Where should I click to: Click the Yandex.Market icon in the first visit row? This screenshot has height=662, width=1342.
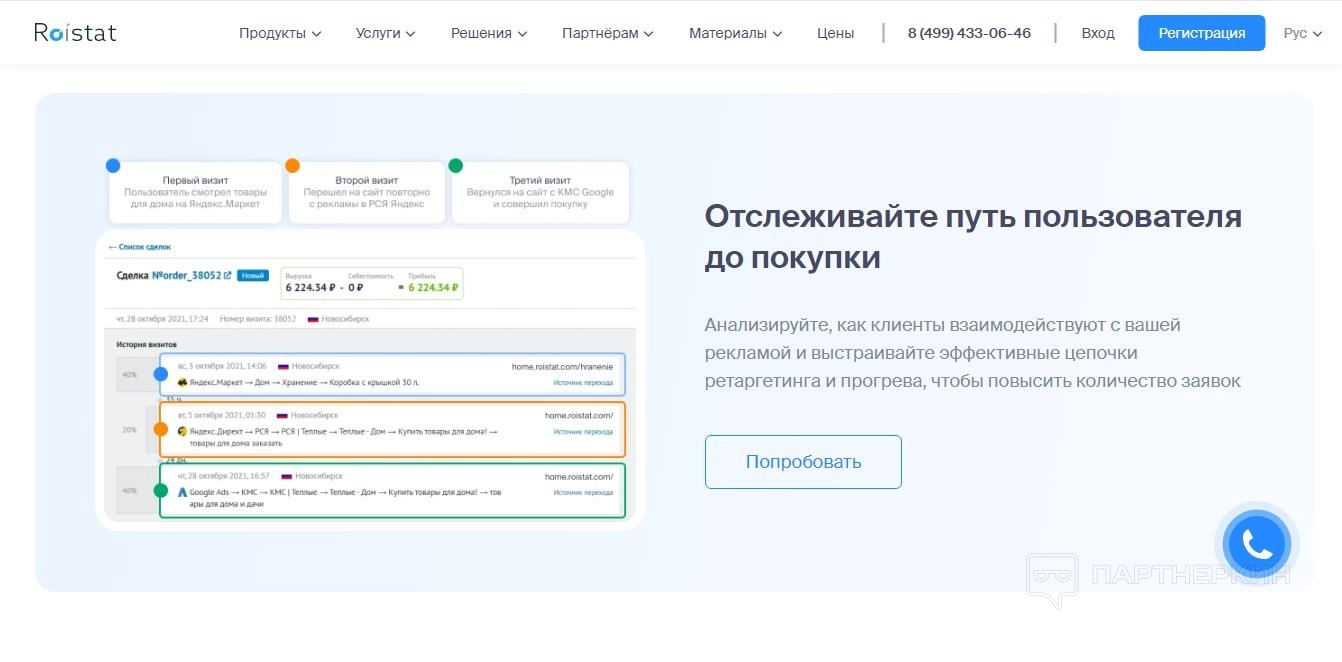click(x=182, y=382)
